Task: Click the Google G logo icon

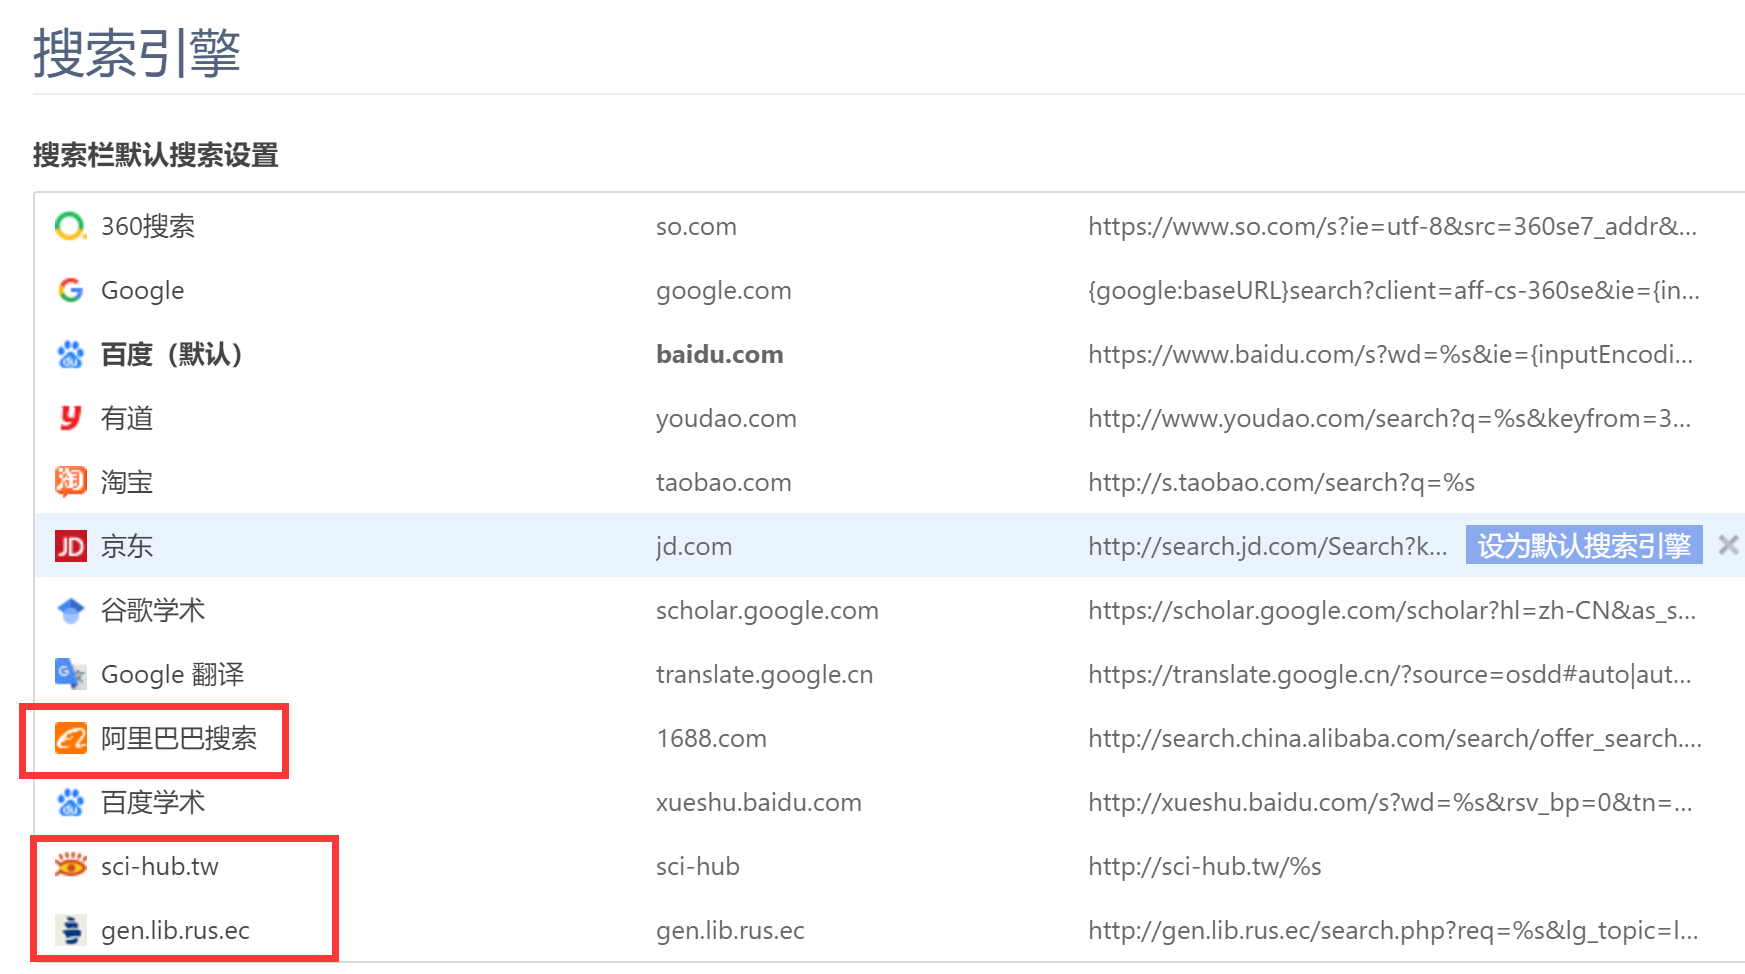Action: [x=70, y=290]
